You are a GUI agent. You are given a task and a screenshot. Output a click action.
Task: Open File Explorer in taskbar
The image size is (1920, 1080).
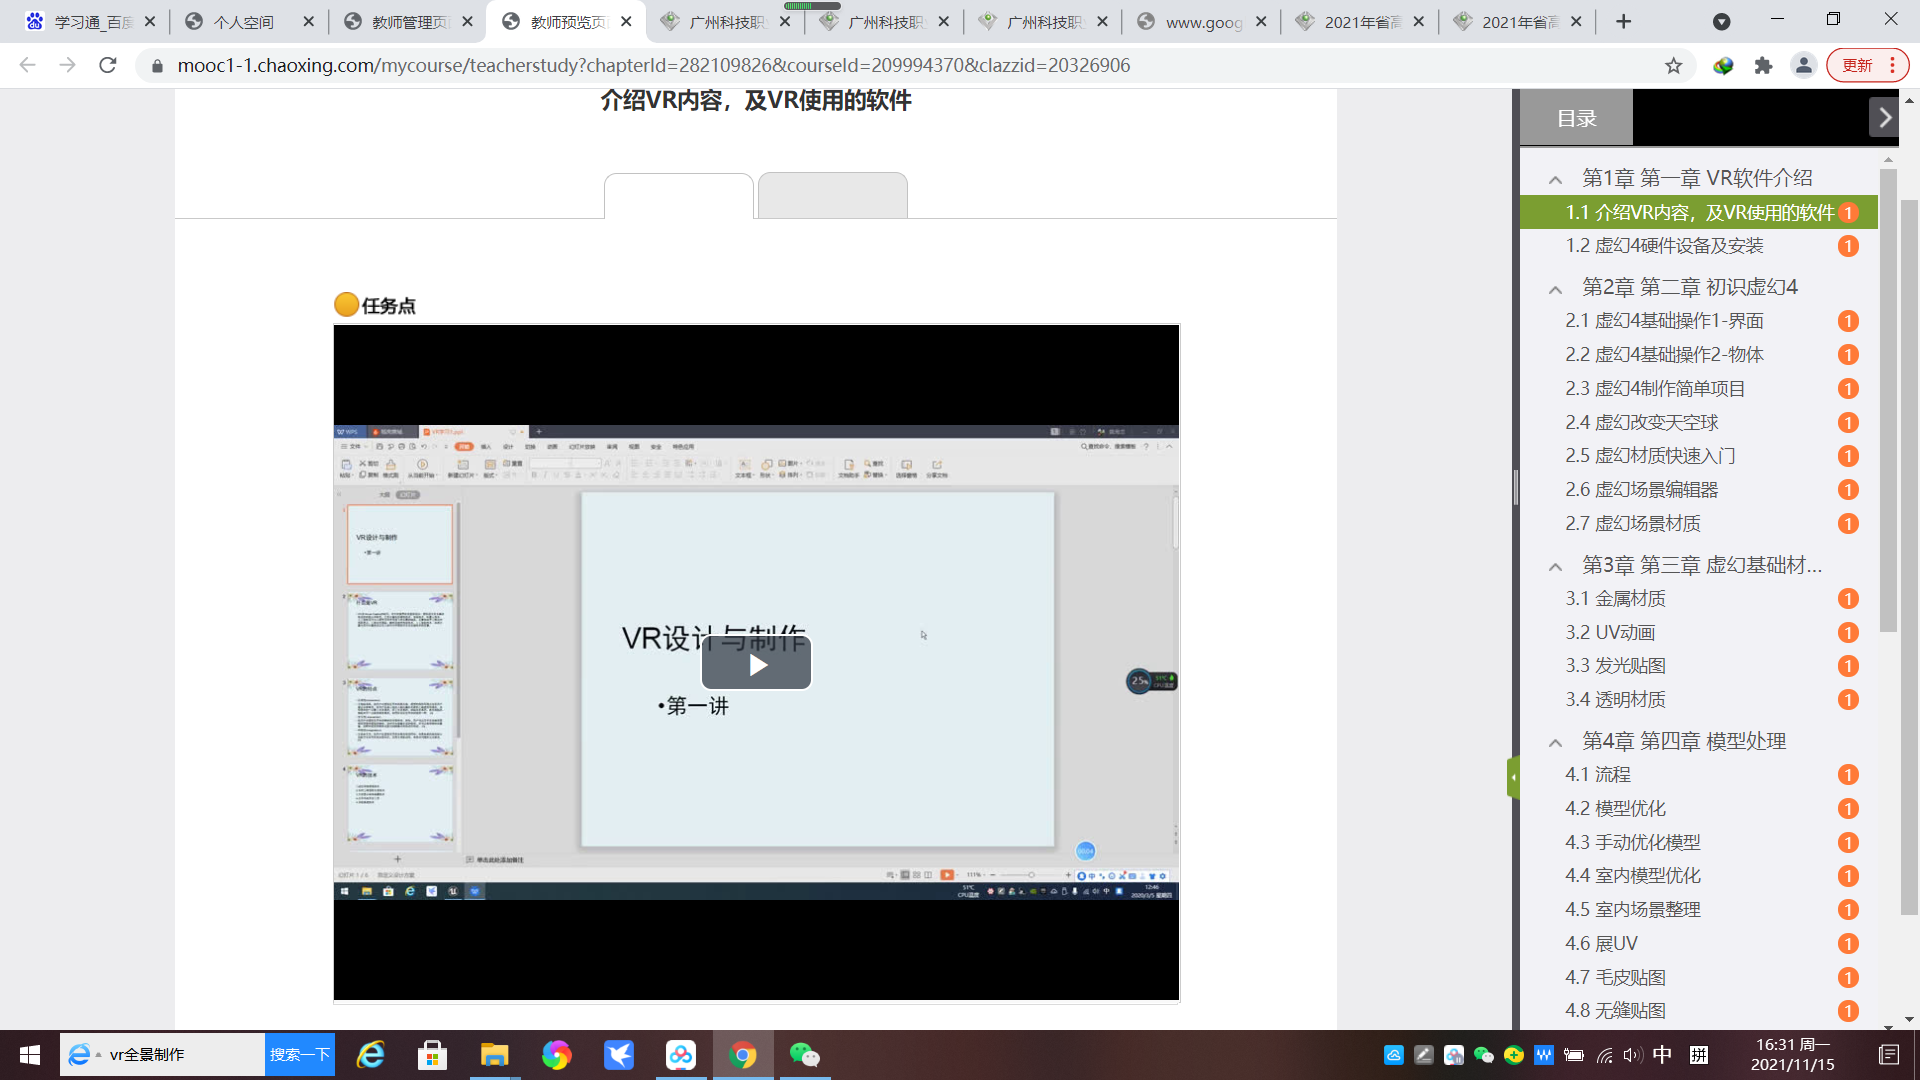pos(494,1055)
